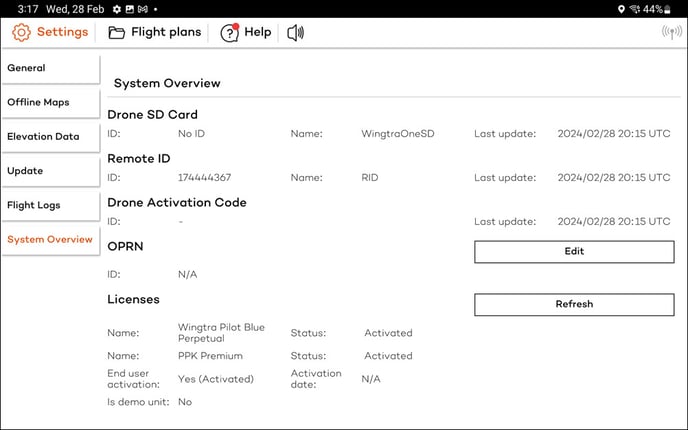Click Activated status of Wingtra Pilot Blue

(388, 333)
